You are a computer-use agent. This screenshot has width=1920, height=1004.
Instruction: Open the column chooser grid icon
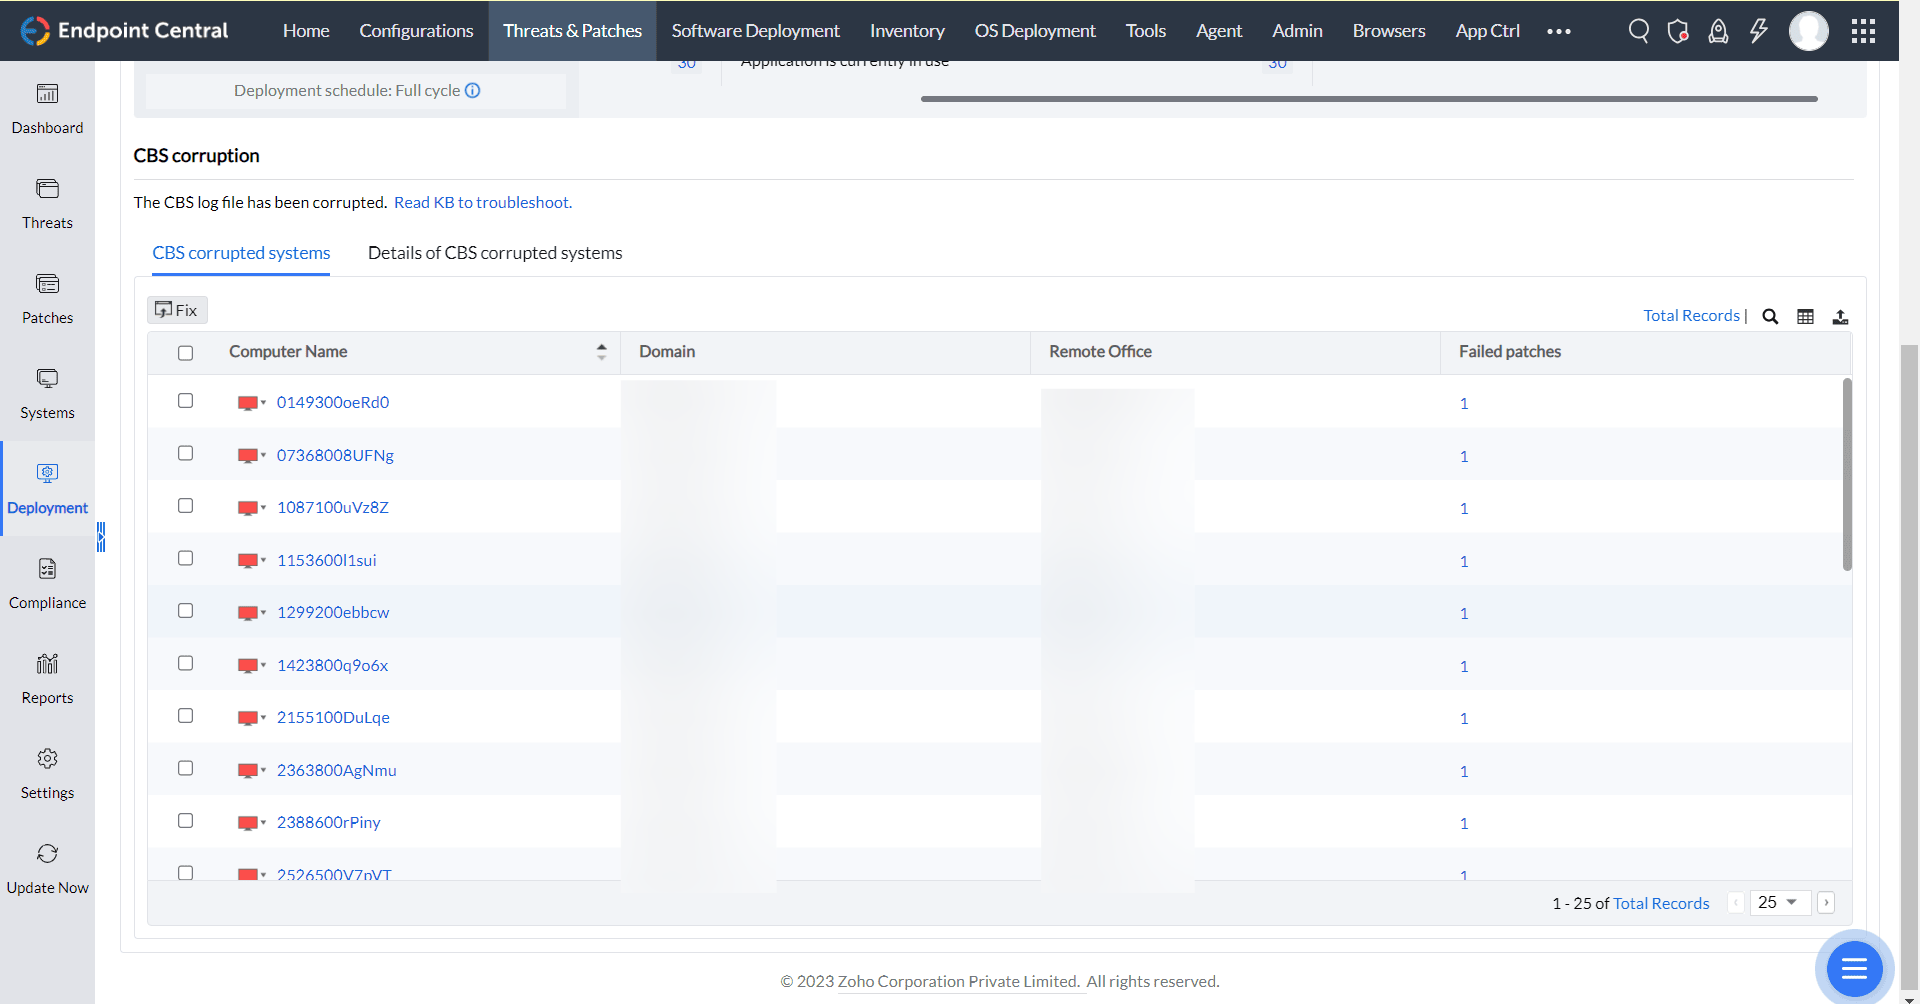(1806, 316)
